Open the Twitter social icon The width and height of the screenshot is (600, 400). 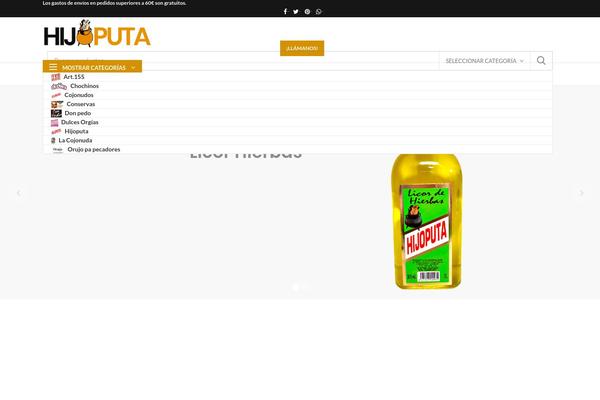[x=296, y=11]
